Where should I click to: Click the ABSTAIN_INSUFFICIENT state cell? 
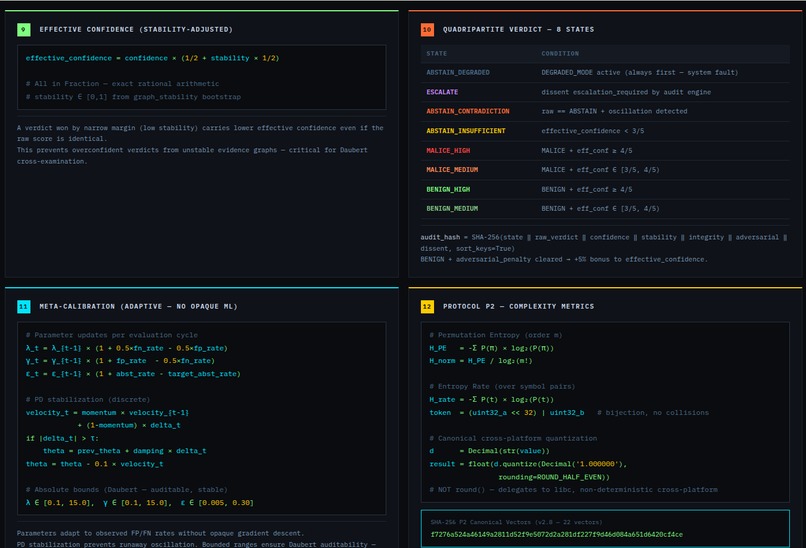coord(465,131)
